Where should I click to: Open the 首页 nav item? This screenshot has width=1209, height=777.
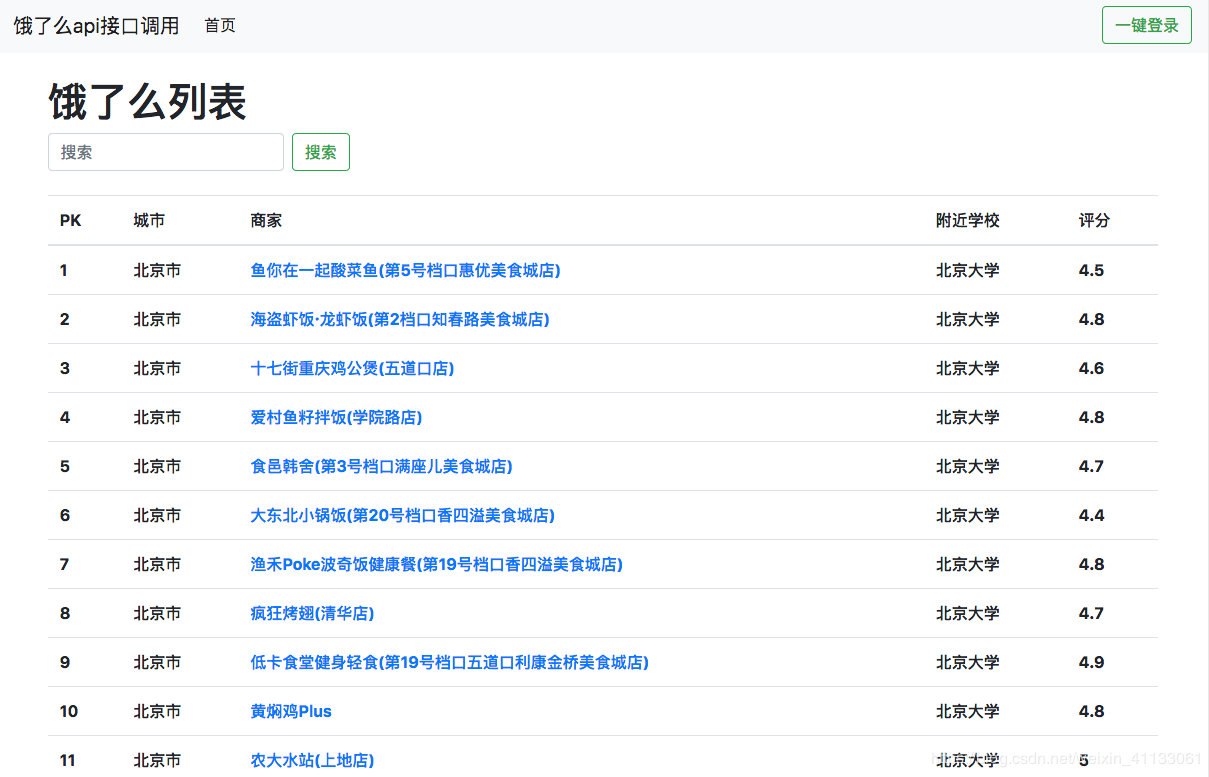220,25
